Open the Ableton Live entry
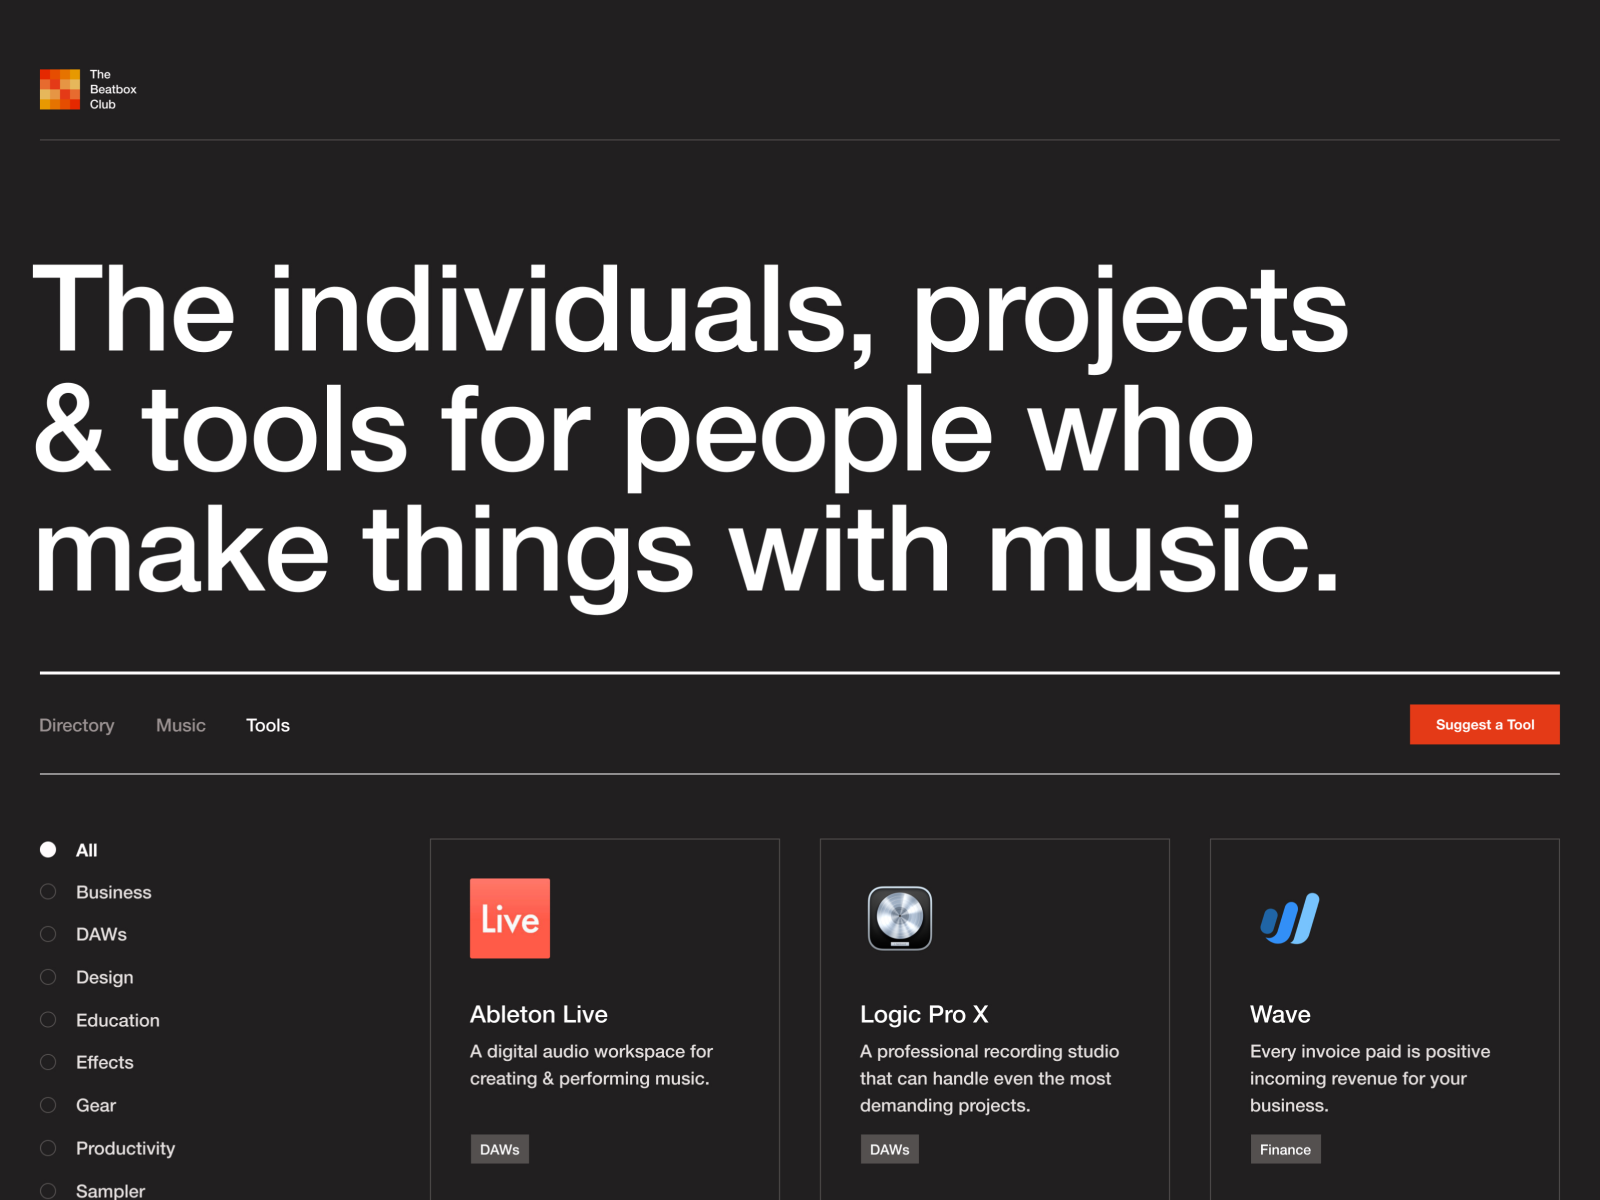Screen dimensions: 1600x1200 539,1014
